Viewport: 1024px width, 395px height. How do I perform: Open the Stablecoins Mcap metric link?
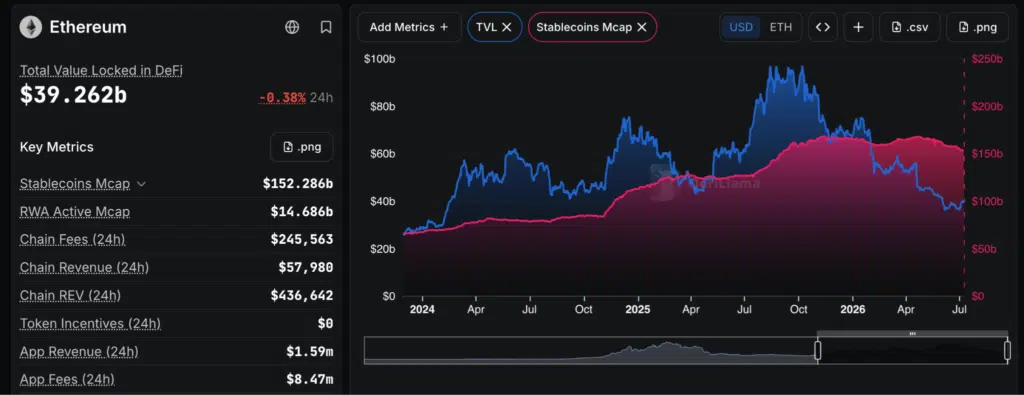coord(74,183)
